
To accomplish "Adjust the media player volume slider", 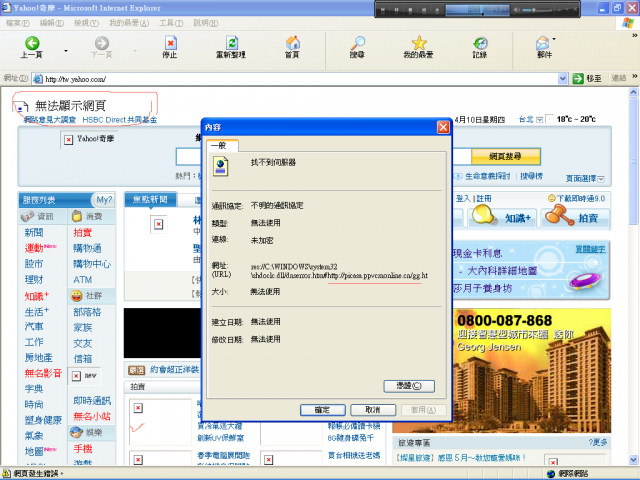I will 534,10.
